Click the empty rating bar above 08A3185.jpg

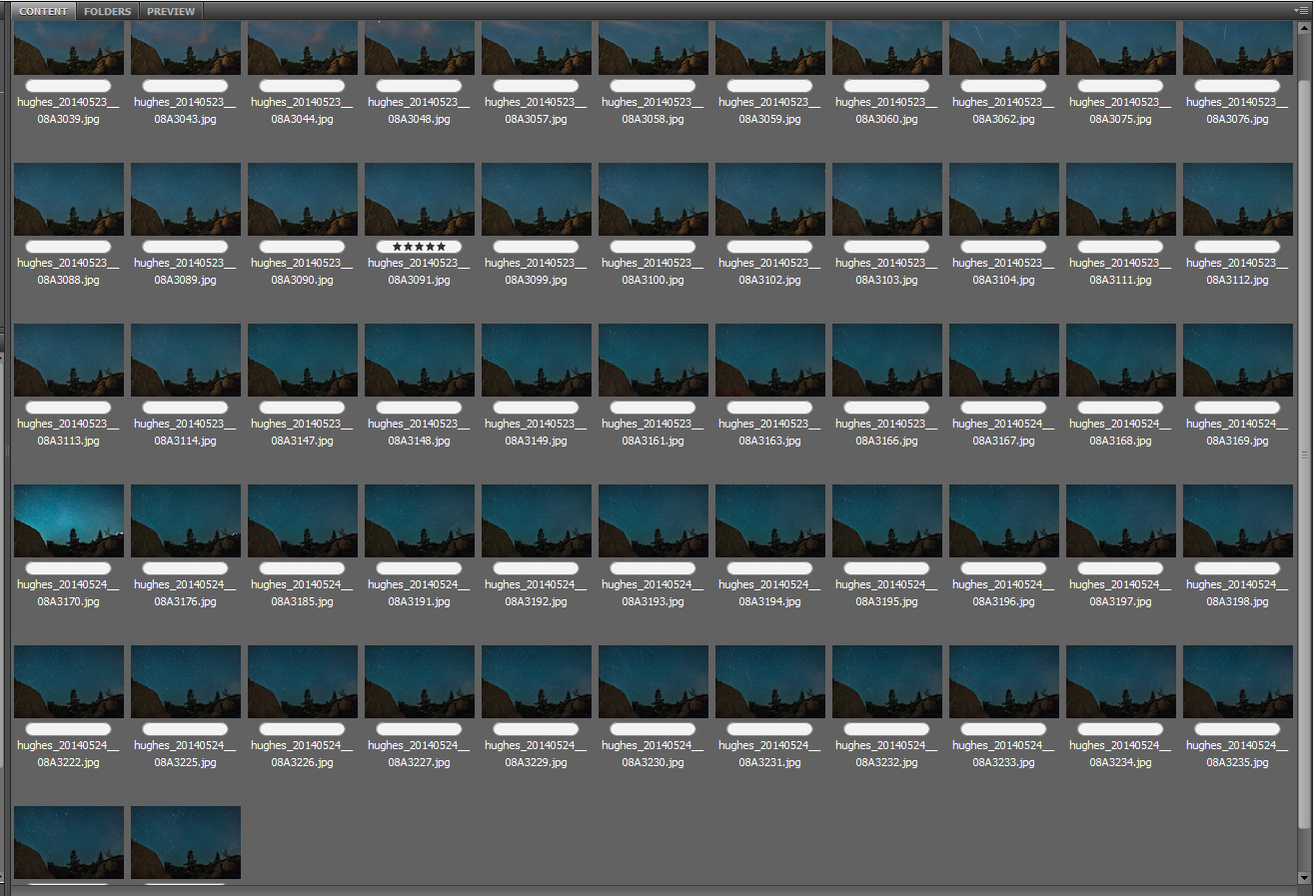click(303, 568)
